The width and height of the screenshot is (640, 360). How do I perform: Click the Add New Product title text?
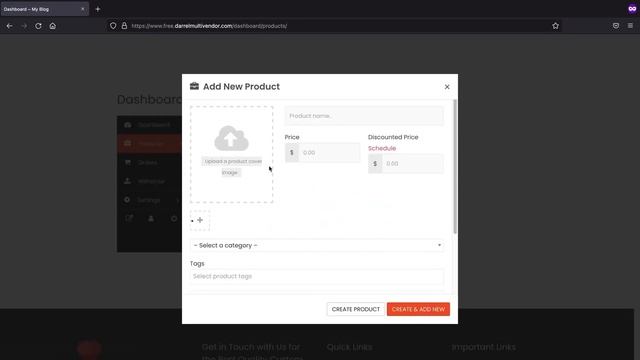coord(241,87)
